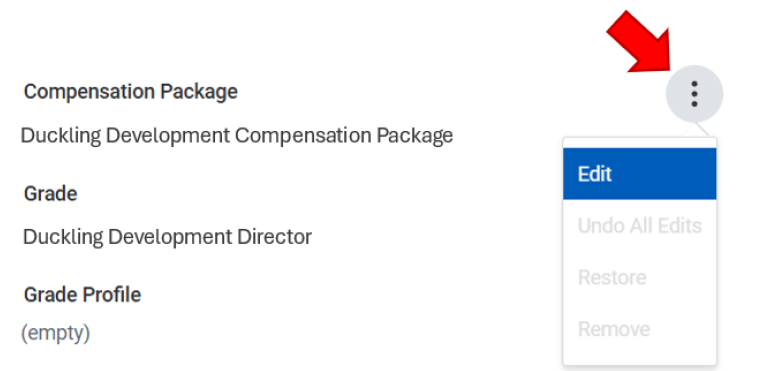Viewport: 772px width, 371px height.
Task: Click the dropdown menu's pointer caret
Action: pos(696,129)
